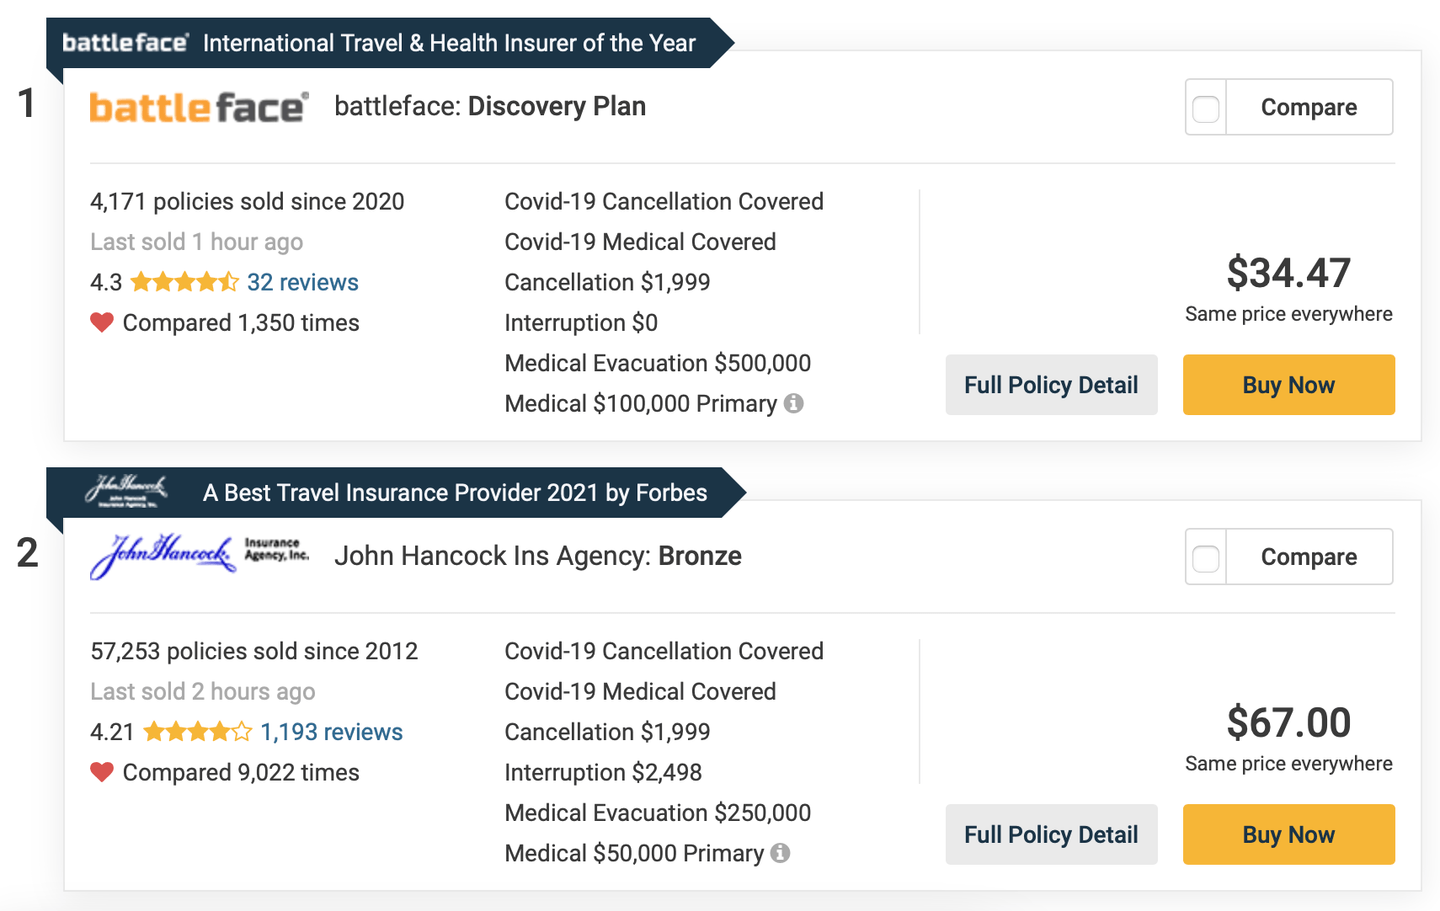
Task: Check the Compare box for battleface Discovery Plan
Action: pyautogui.click(x=1206, y=108)
